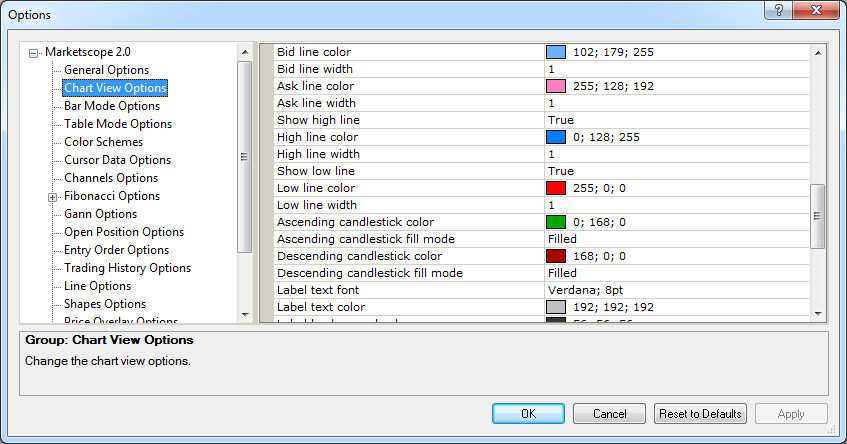The image size is (847, 444).
Task: Pick the Bid line color swatch
Action: pos(556,52)
